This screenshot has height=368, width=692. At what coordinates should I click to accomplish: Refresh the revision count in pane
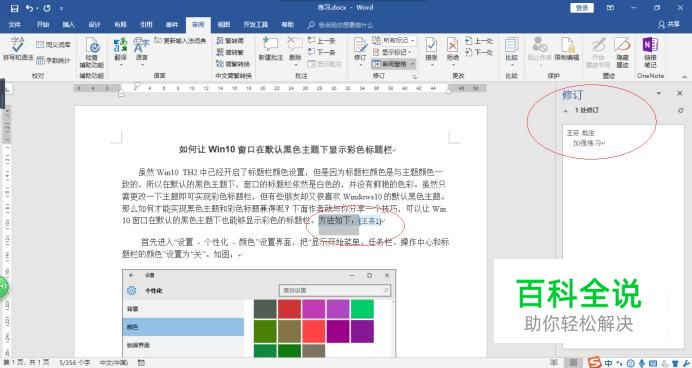tap(681, 110)
